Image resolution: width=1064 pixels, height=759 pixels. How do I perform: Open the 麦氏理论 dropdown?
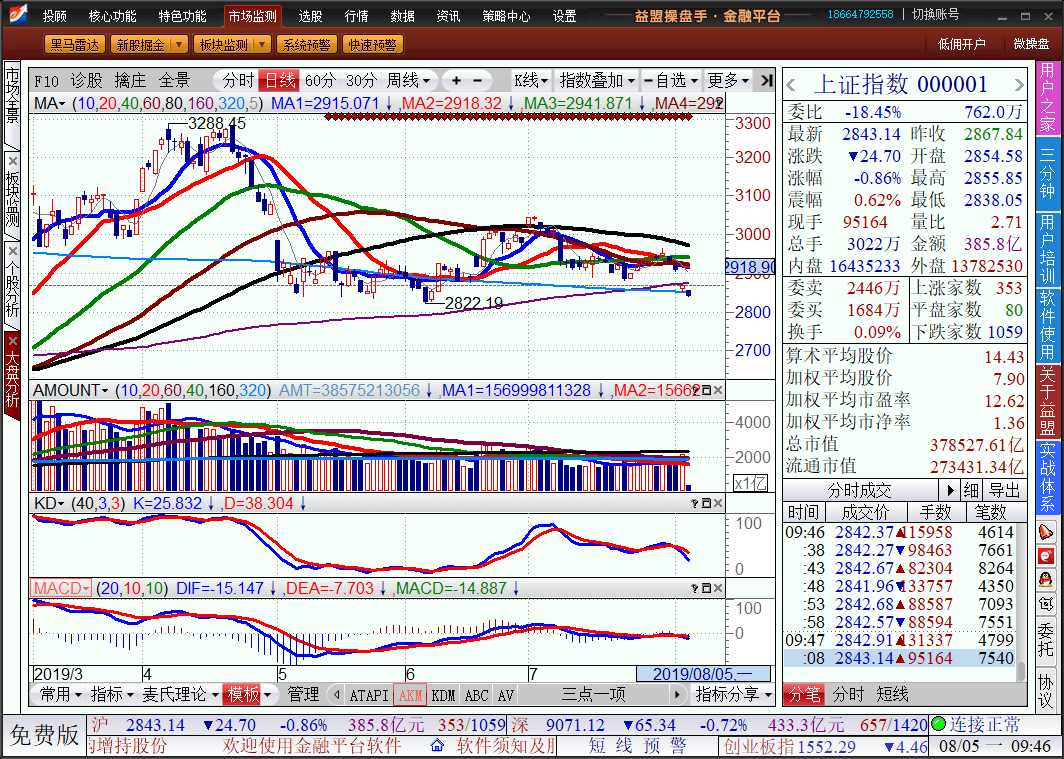pyautogui.click(x=180, y=695)
